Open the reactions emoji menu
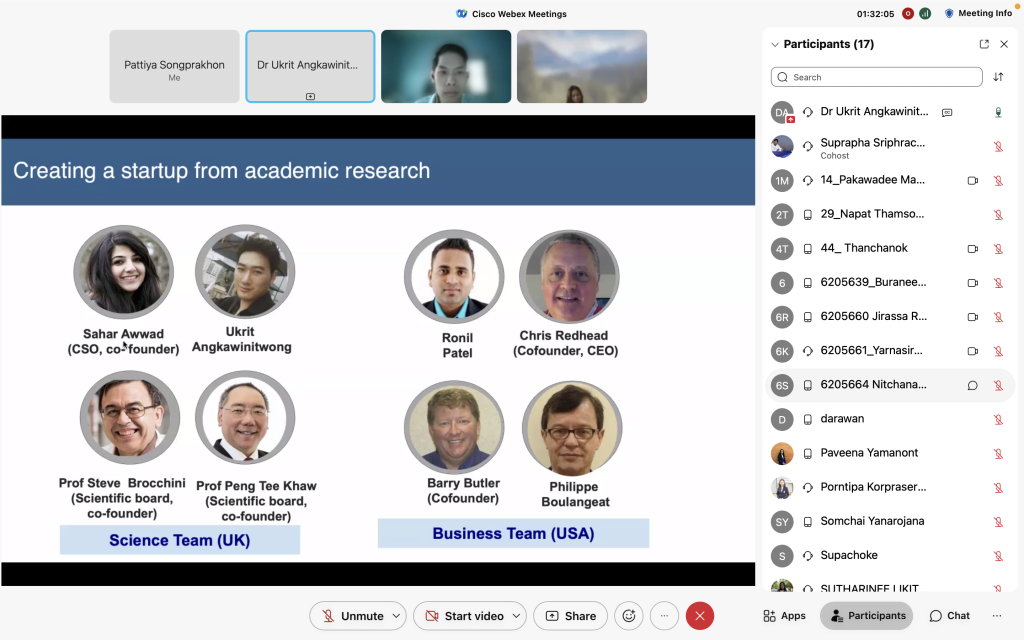Screen dimensions: 1024x640 pos(629,616)
